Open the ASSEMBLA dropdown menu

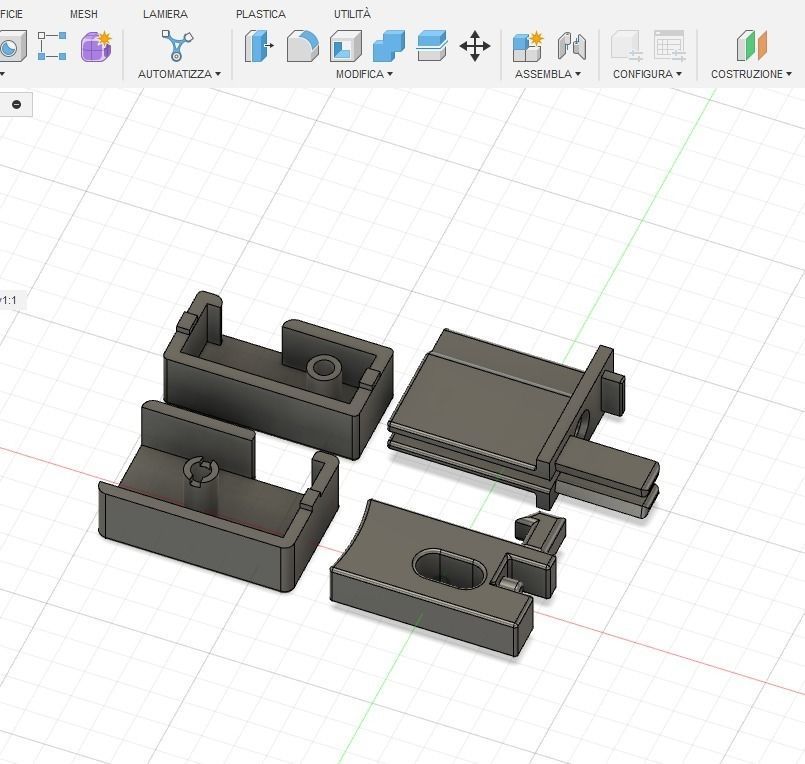click(548, 74)
